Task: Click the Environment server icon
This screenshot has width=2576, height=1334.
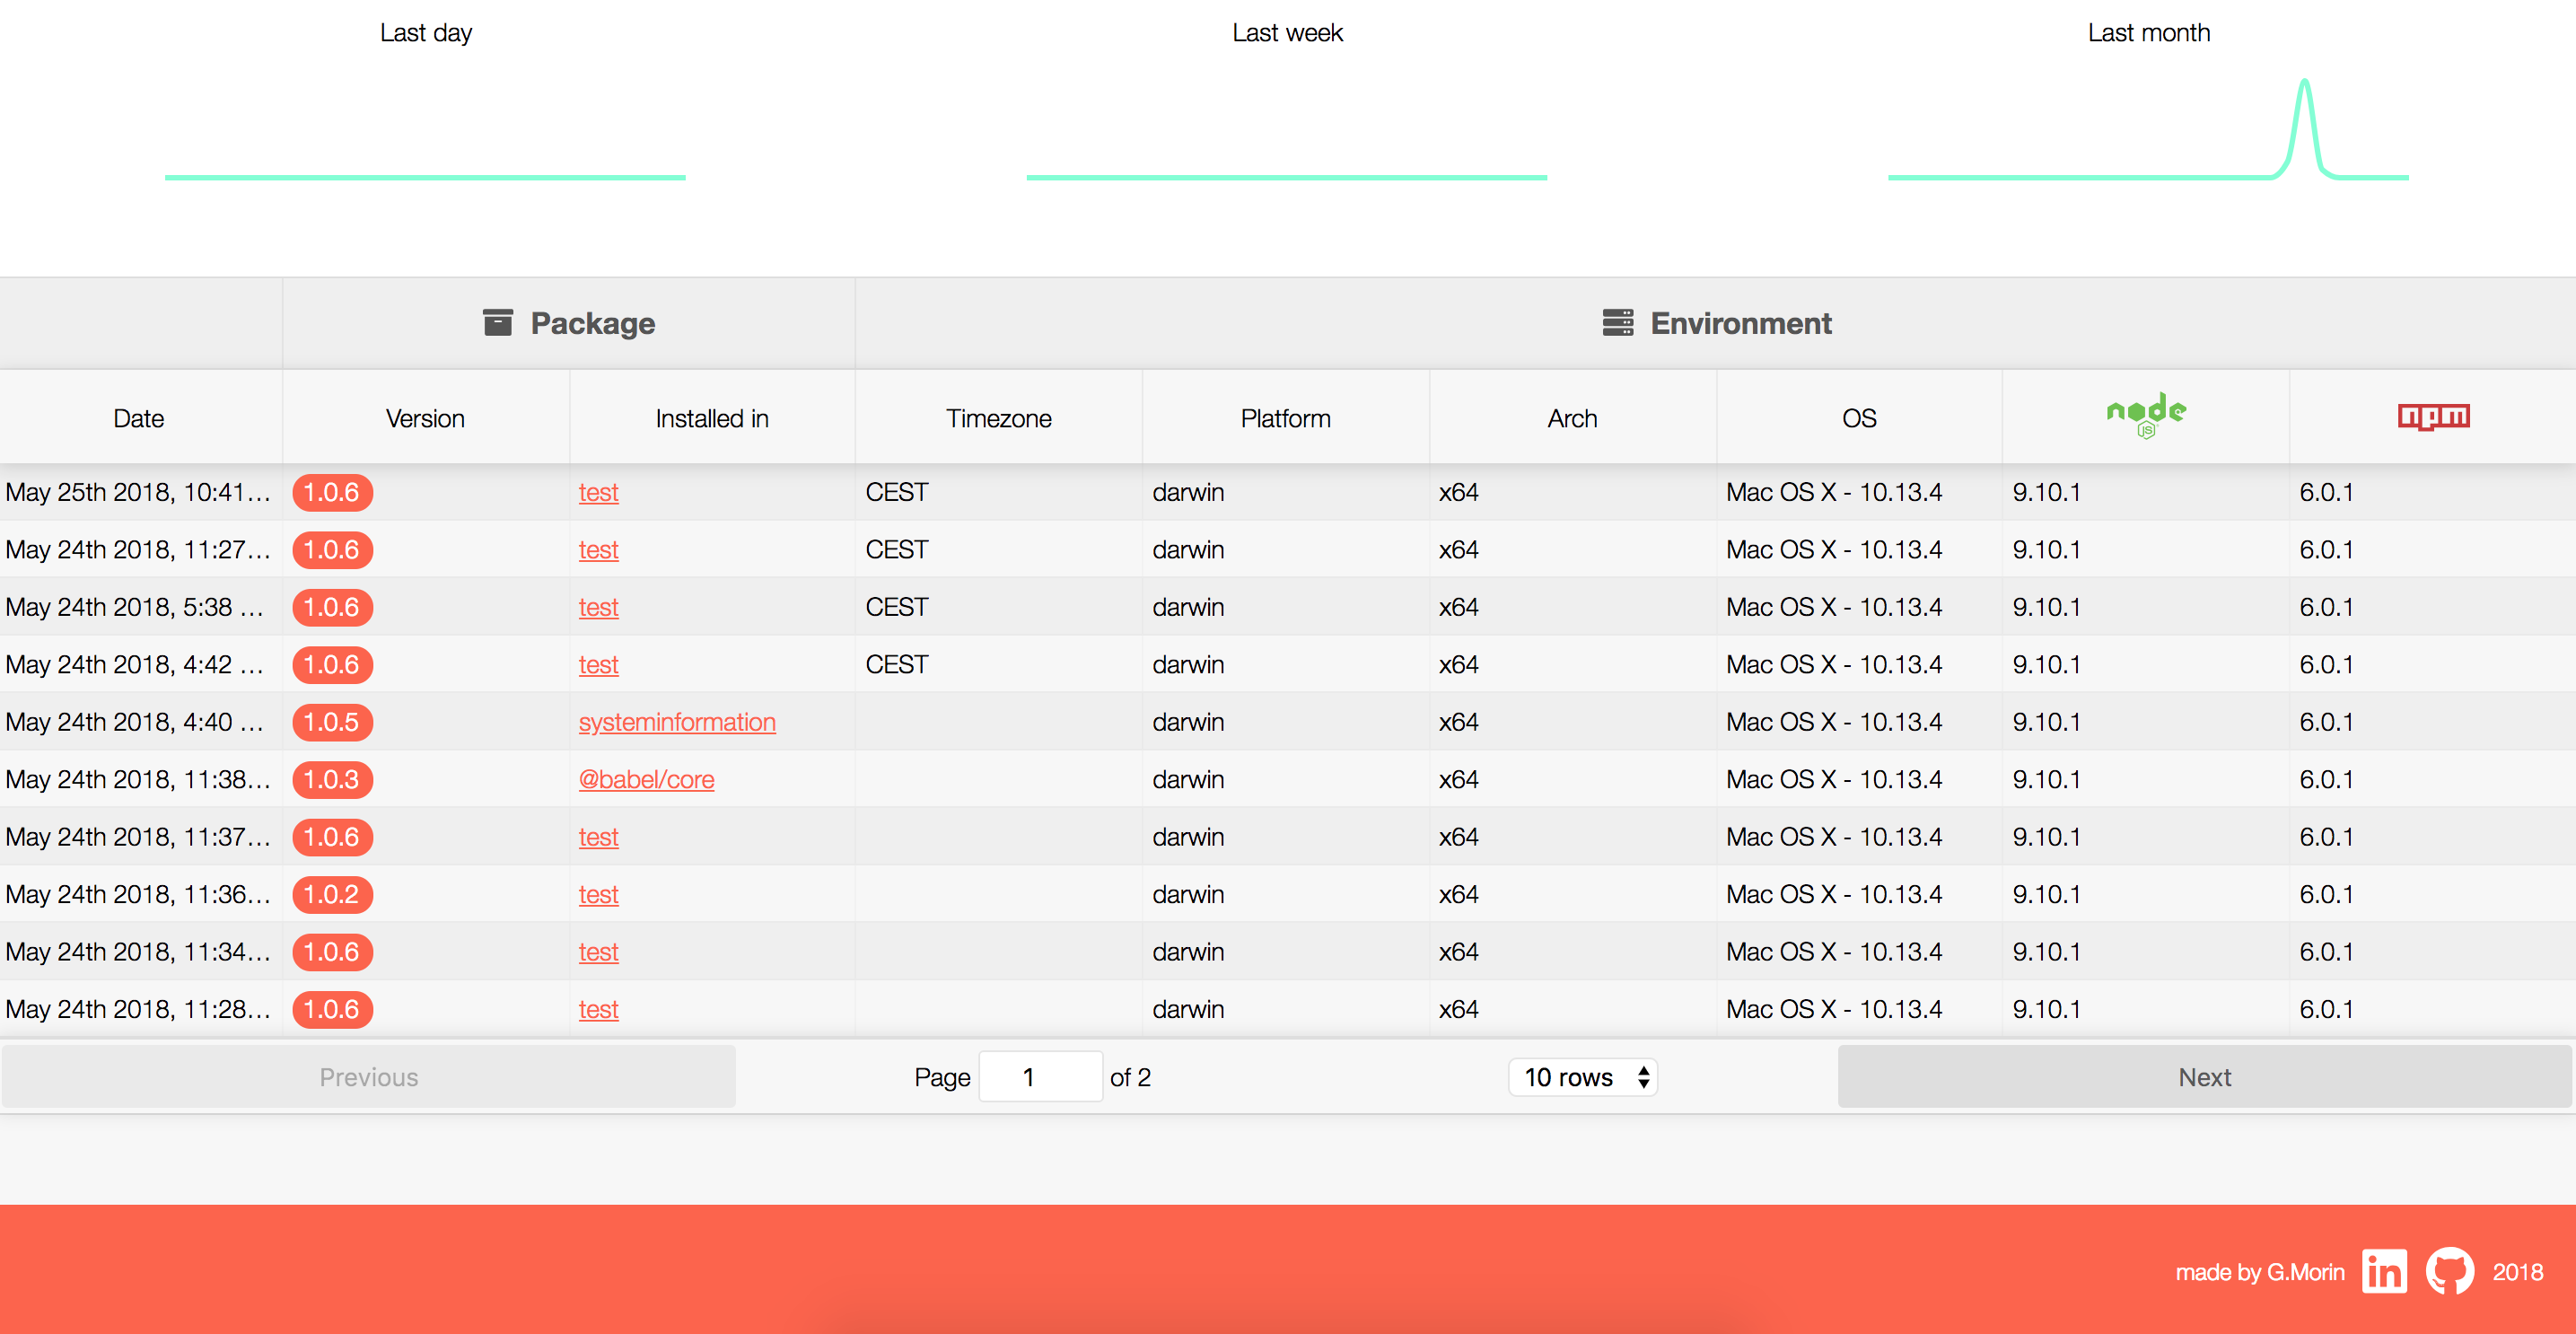Action: pyautogui.click(x=1617, y=323)
